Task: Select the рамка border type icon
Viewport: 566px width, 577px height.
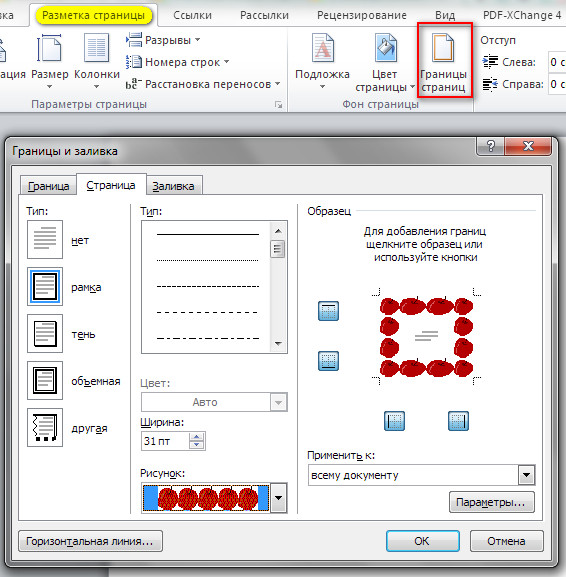Action: click(x=45, y=287)
